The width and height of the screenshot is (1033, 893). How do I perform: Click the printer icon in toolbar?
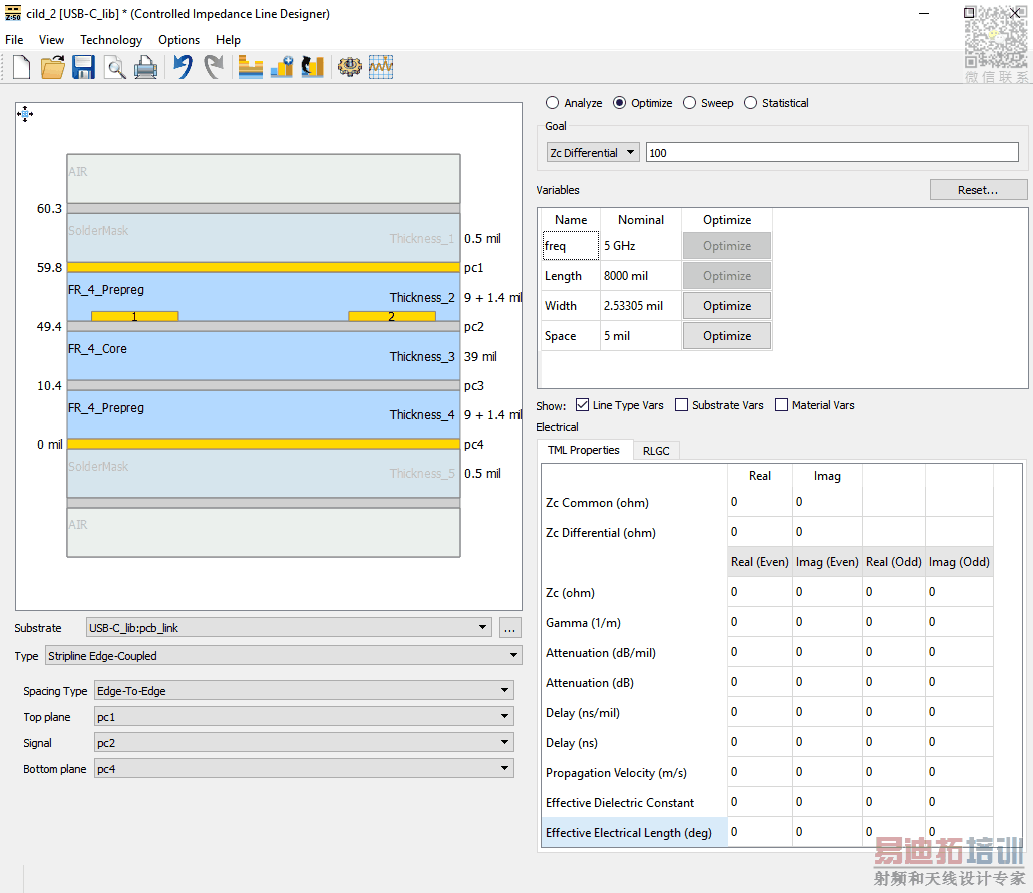pyautogui.click(x=146, y=68)
